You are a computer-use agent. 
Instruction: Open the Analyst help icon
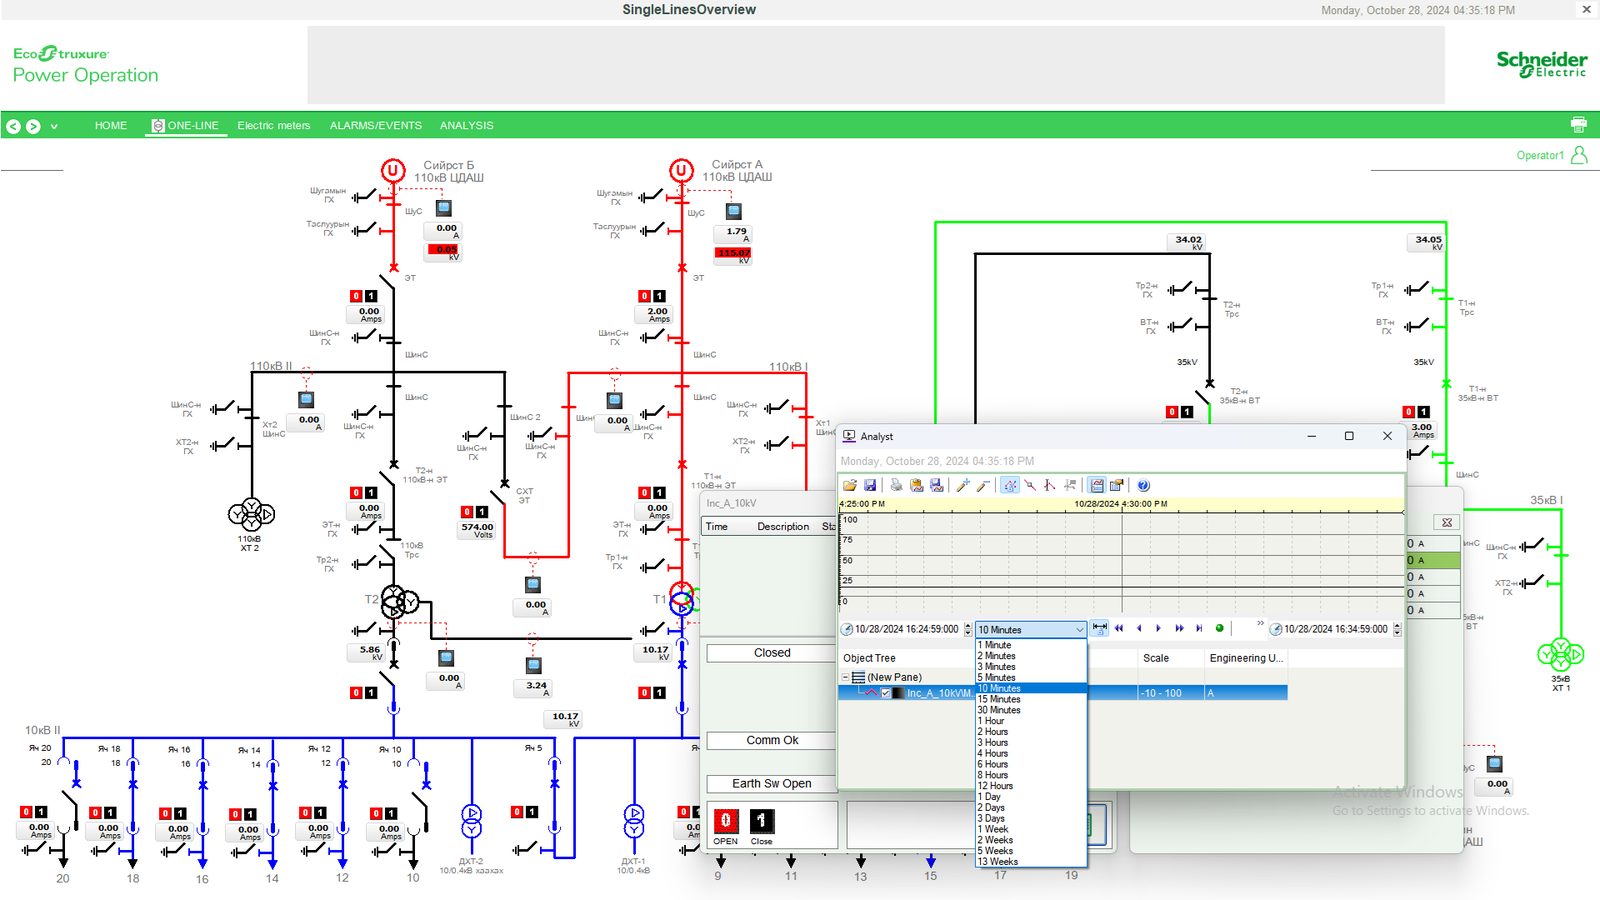click(x=1143, y=485)
